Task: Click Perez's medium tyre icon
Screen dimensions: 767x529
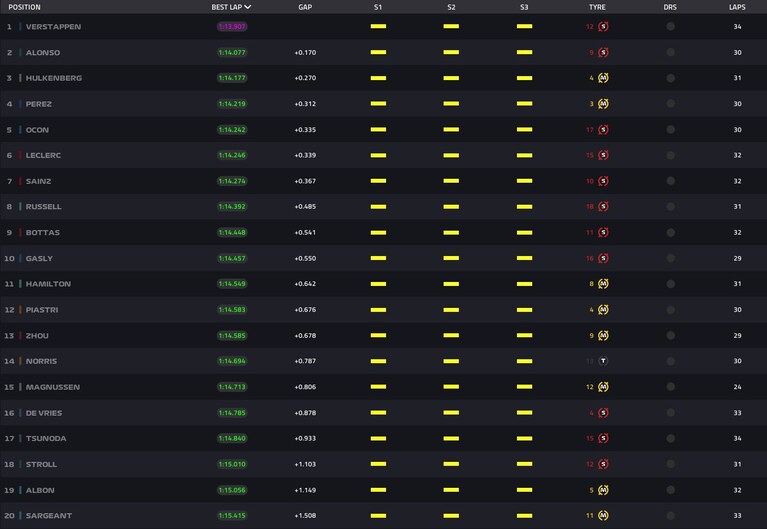Action: coord(603,104)
